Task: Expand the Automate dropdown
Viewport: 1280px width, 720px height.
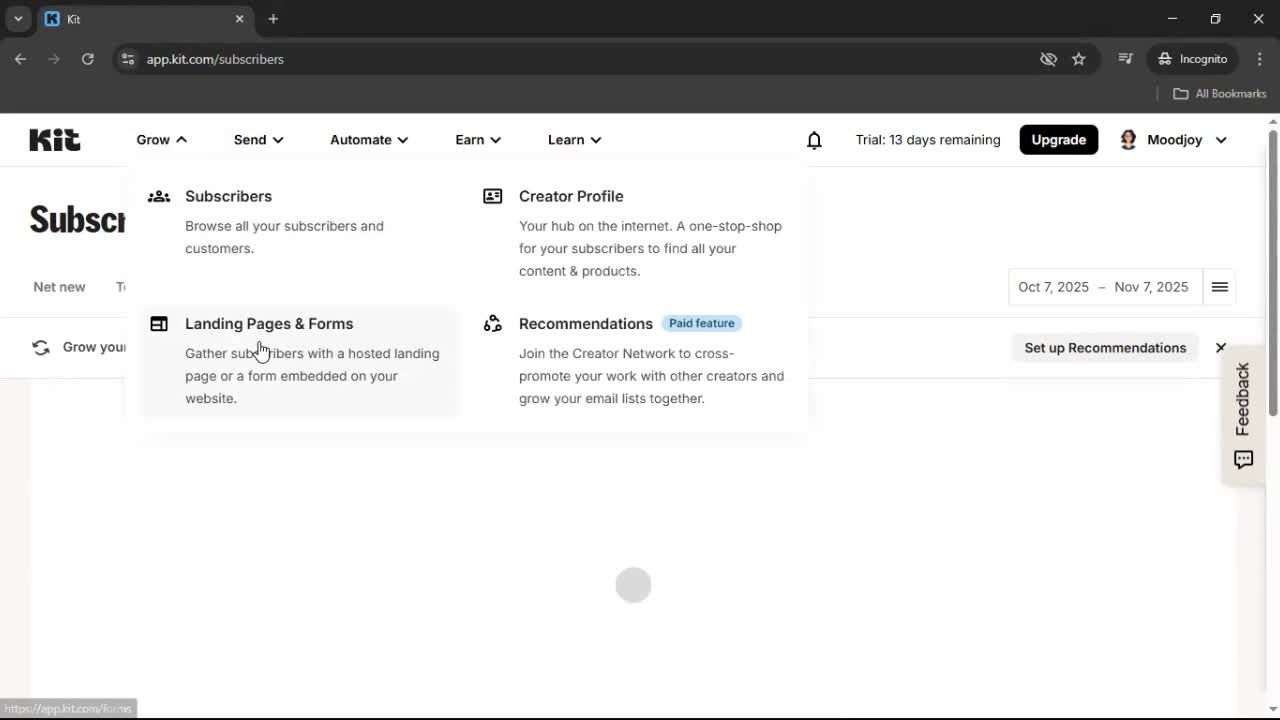Action: point(368,140)
